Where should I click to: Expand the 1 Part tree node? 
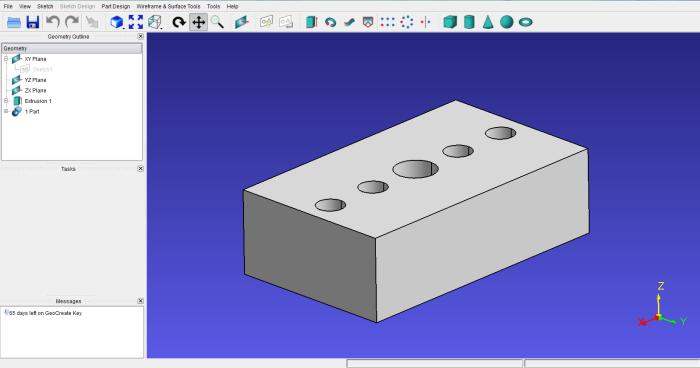(6, 111)
